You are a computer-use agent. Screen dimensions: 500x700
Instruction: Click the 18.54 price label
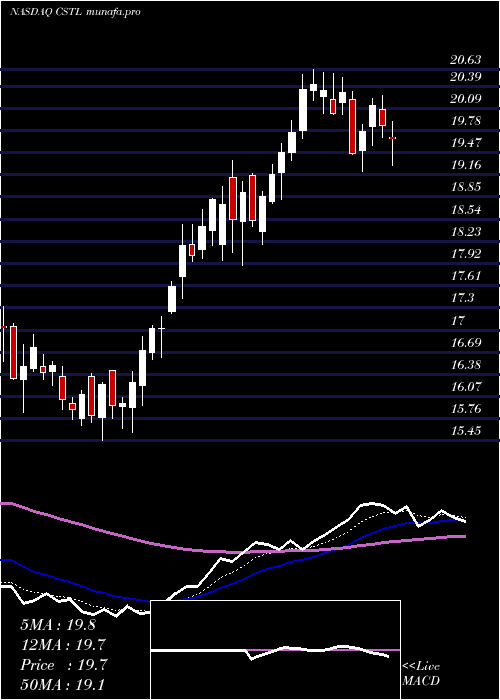click(x=466, y=209)
